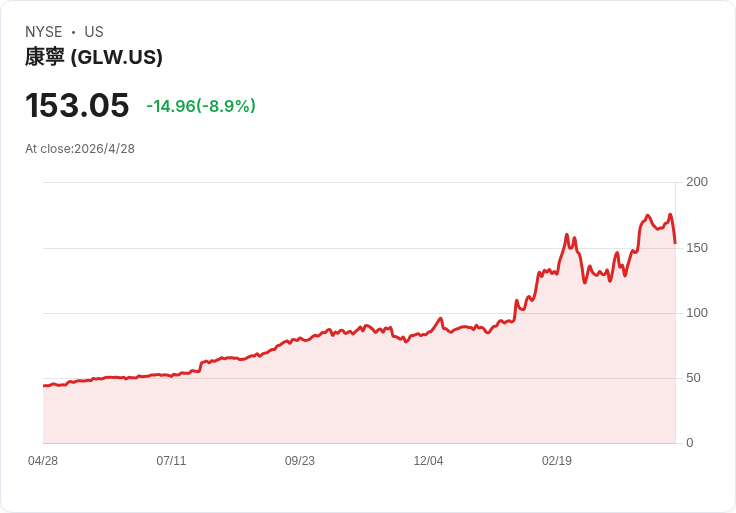Click the NYSE exchange label
The height and width of the screenshot is (513, 736).
44,32
